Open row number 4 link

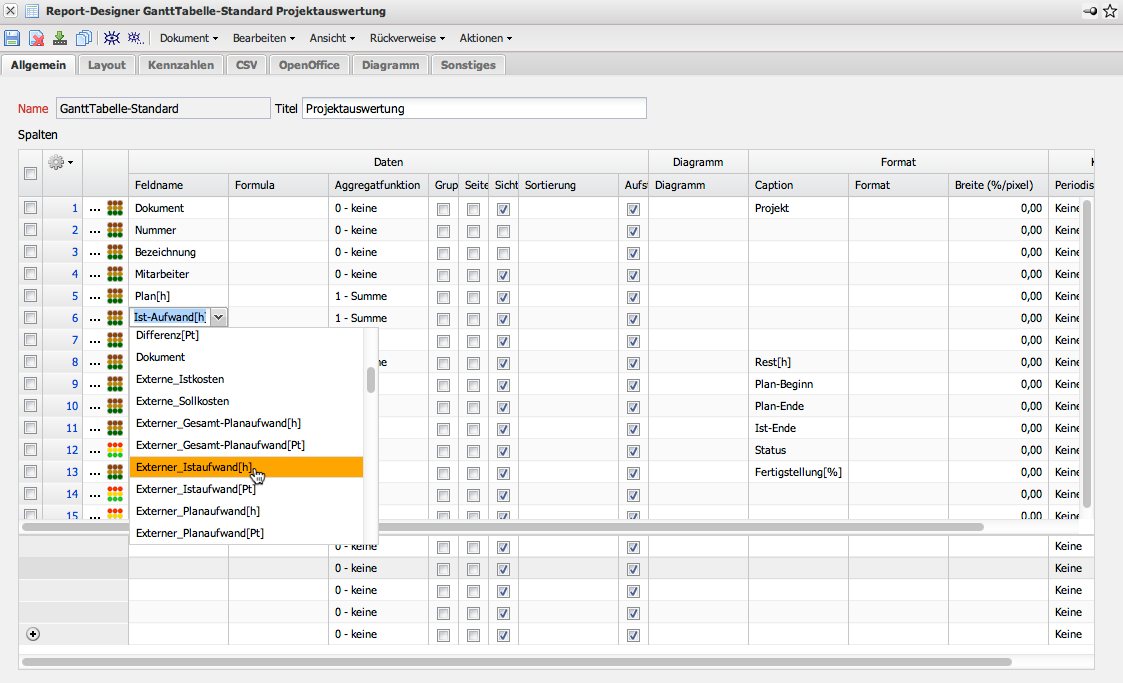pyautogui.click(x=74, y=274)
